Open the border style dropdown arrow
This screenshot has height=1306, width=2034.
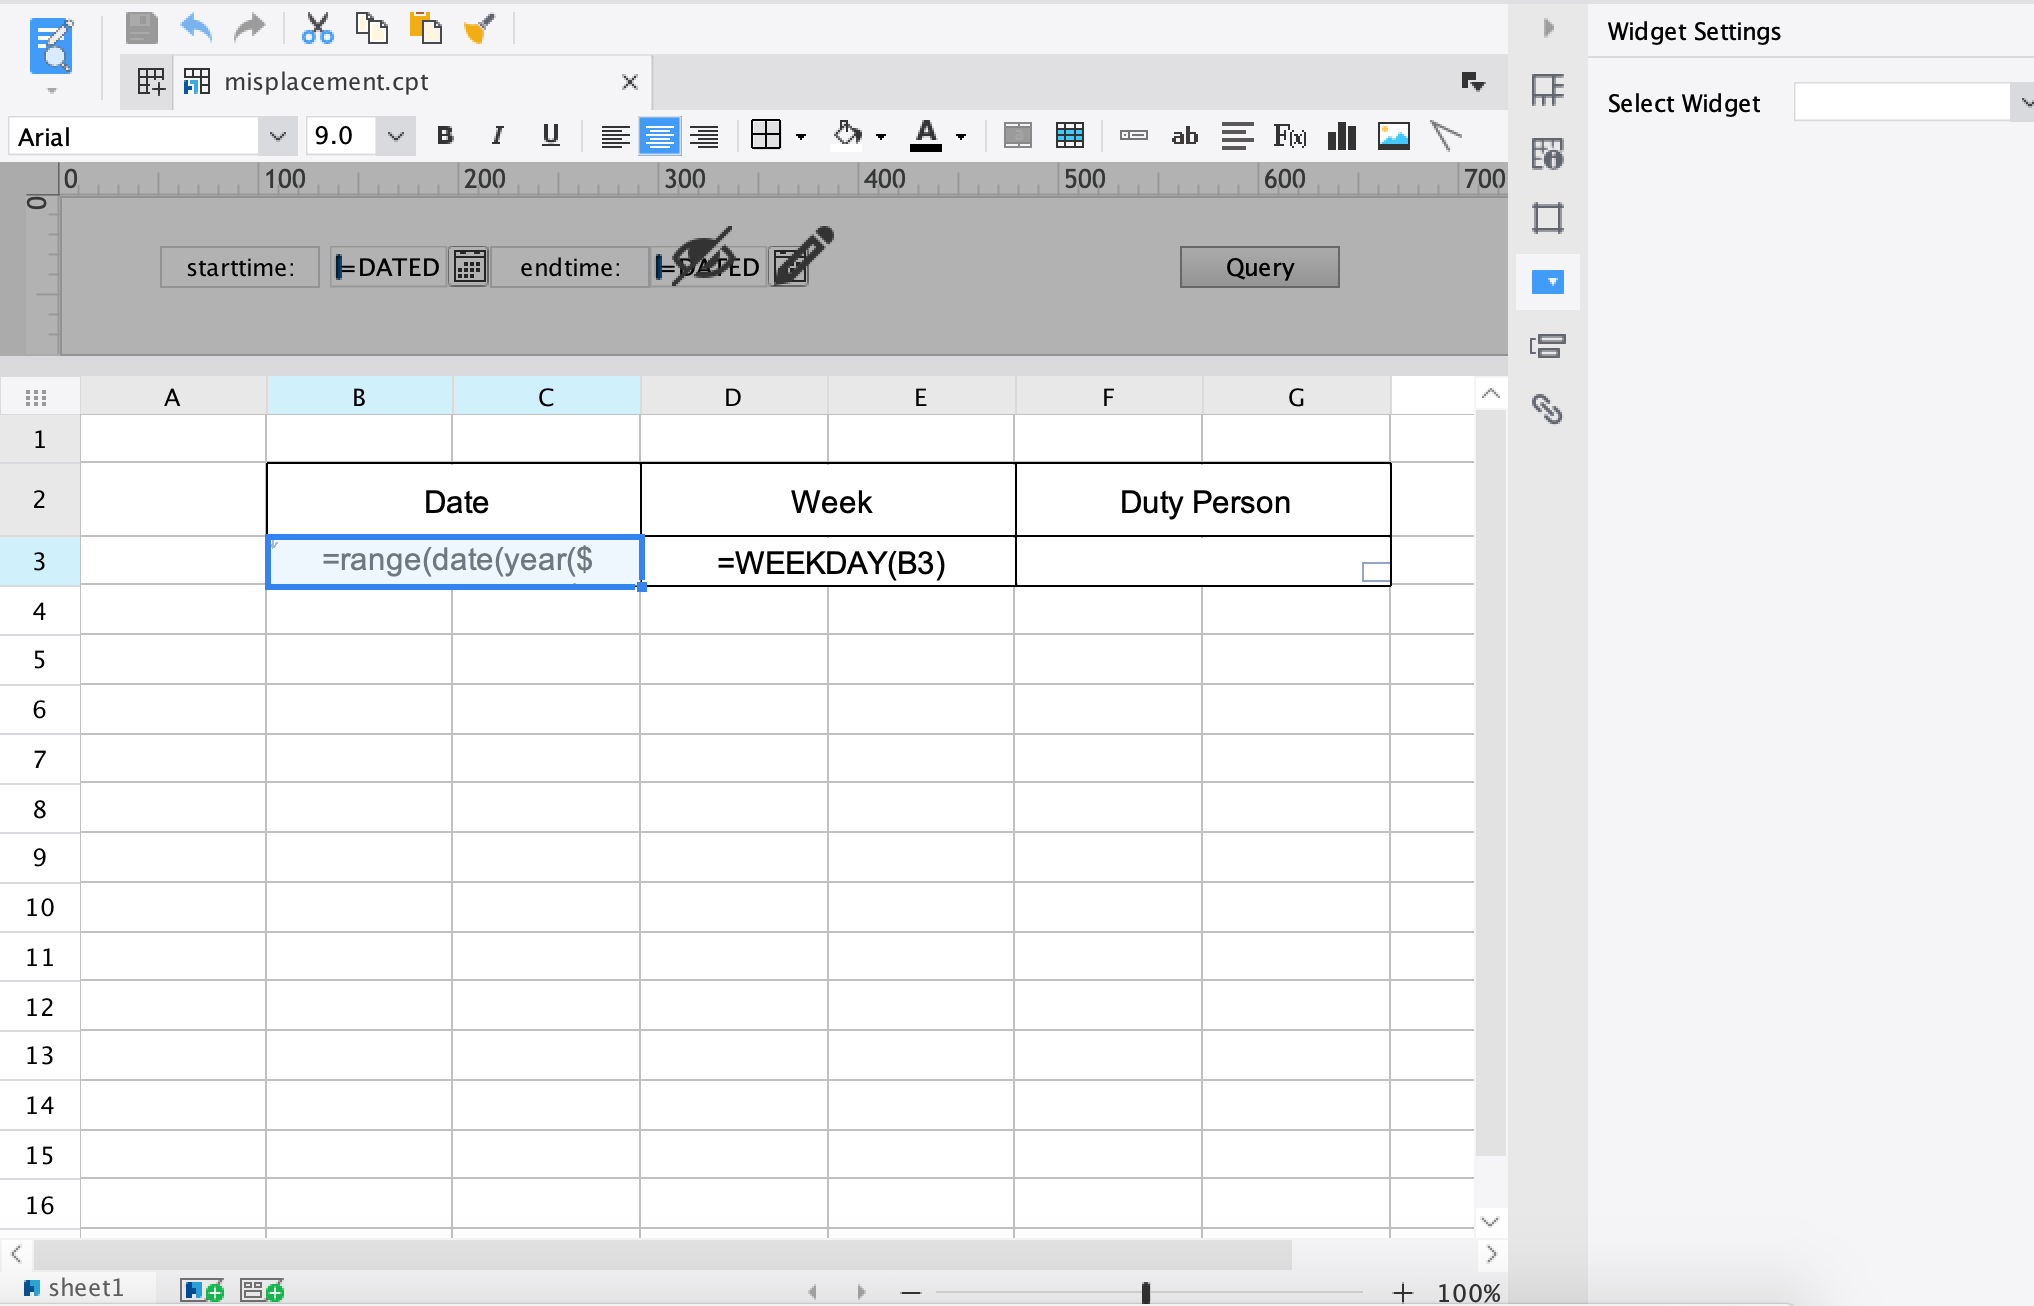pyautogui.click(x=800, y=136)
